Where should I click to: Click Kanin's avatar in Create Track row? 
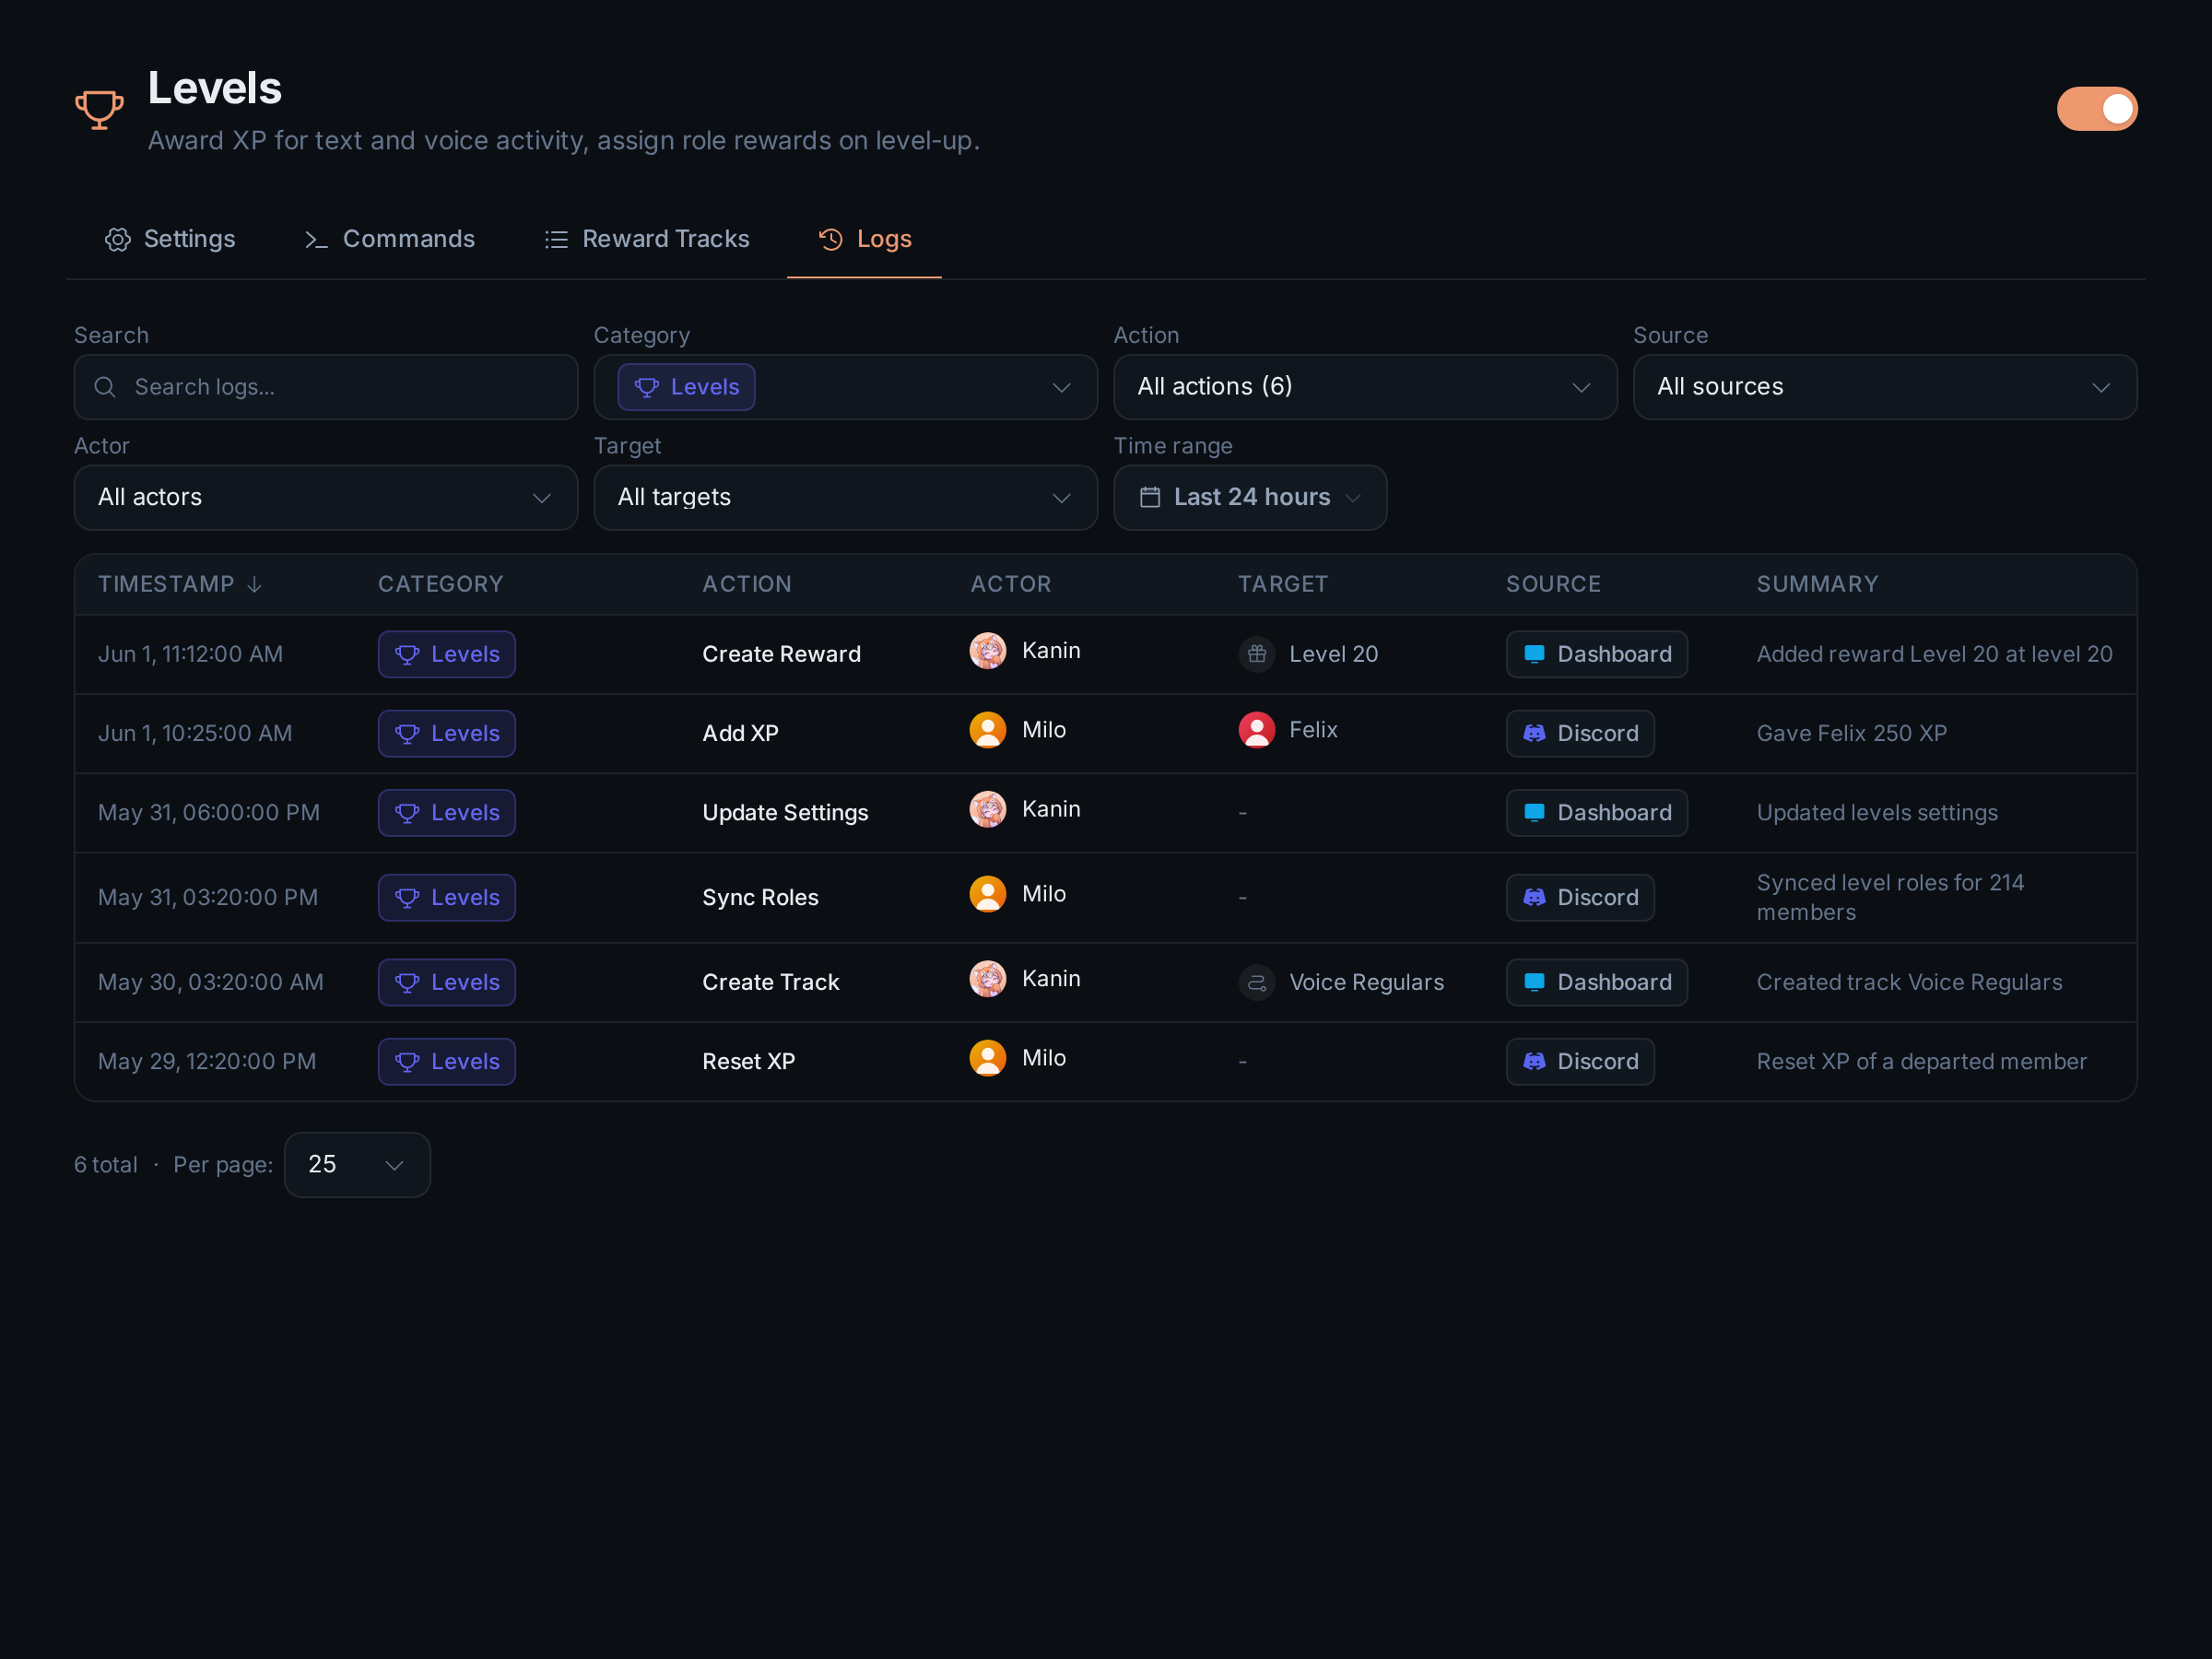[x=988, y=979]
